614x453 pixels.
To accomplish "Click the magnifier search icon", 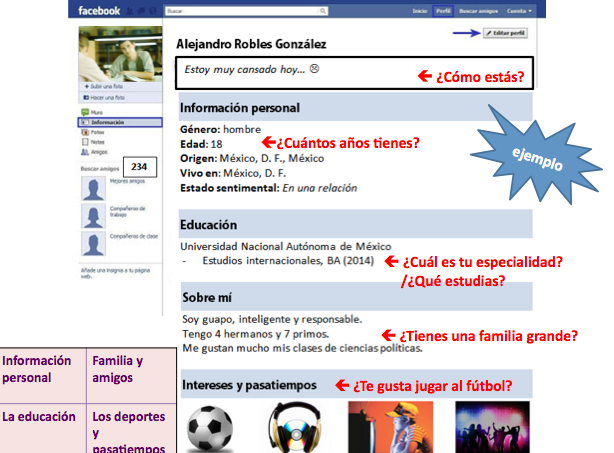I will pos(323,11).
